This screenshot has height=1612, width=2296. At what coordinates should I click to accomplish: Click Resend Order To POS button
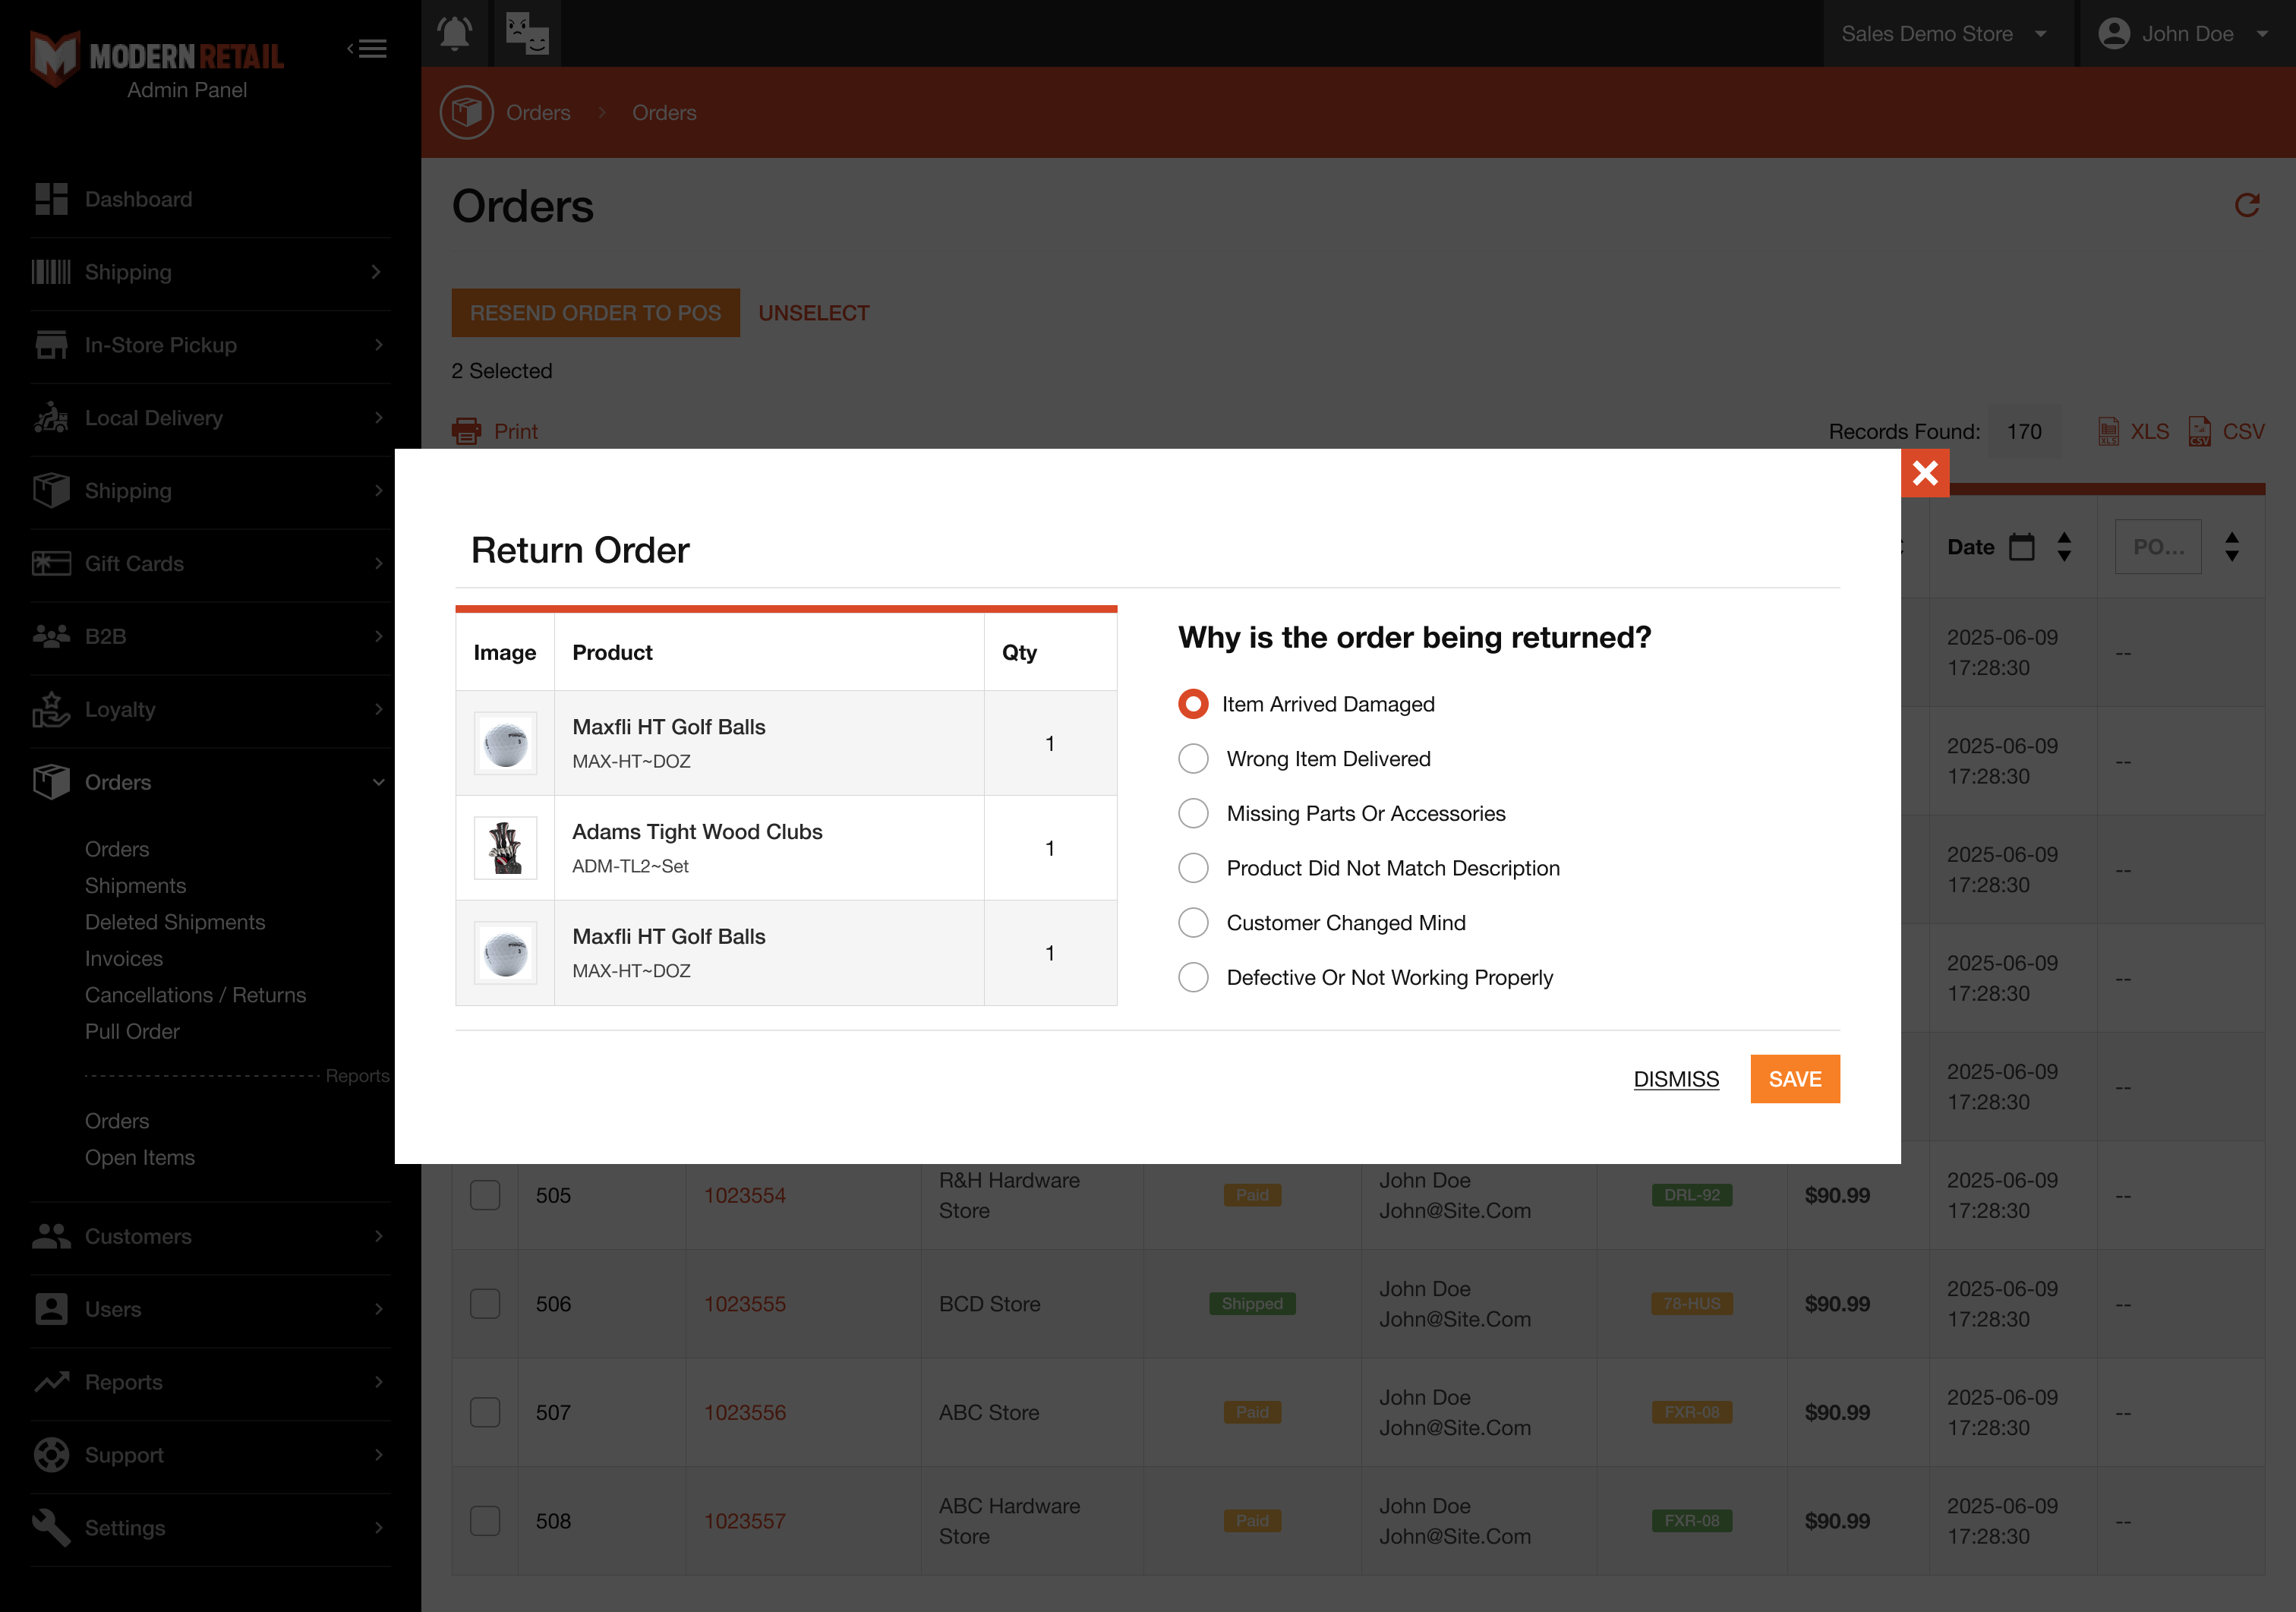coord(595,313)
